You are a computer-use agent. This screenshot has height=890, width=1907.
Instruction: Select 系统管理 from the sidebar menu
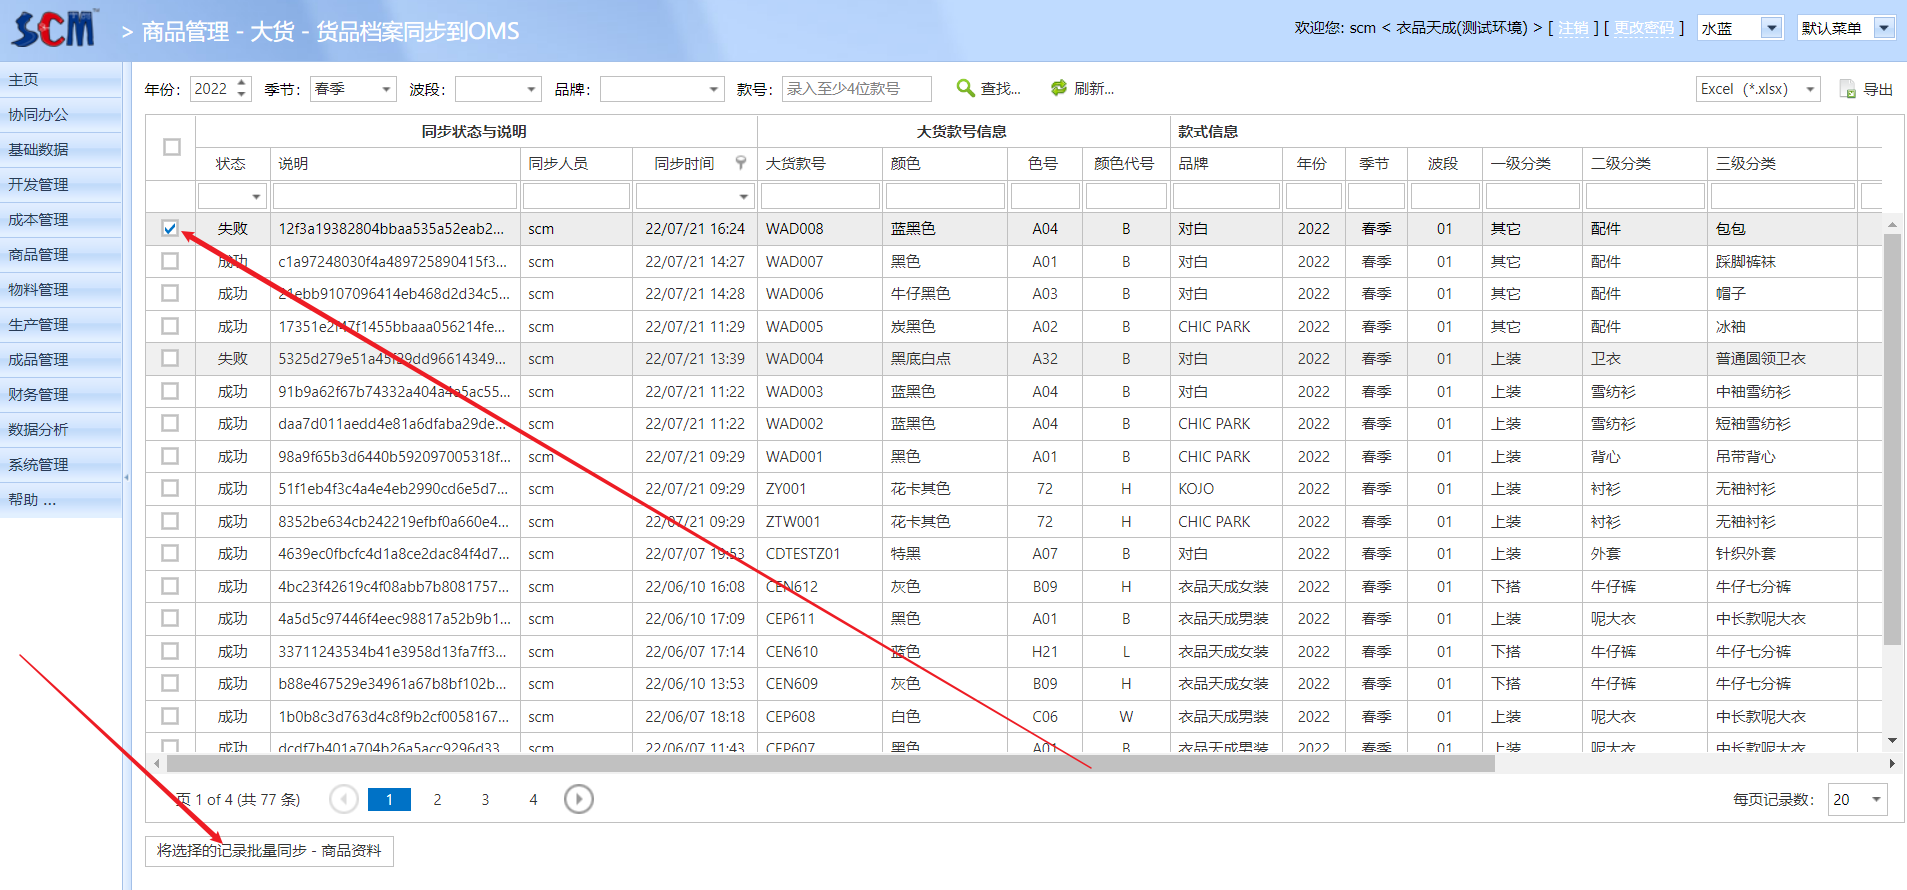[x=39, y=464]
